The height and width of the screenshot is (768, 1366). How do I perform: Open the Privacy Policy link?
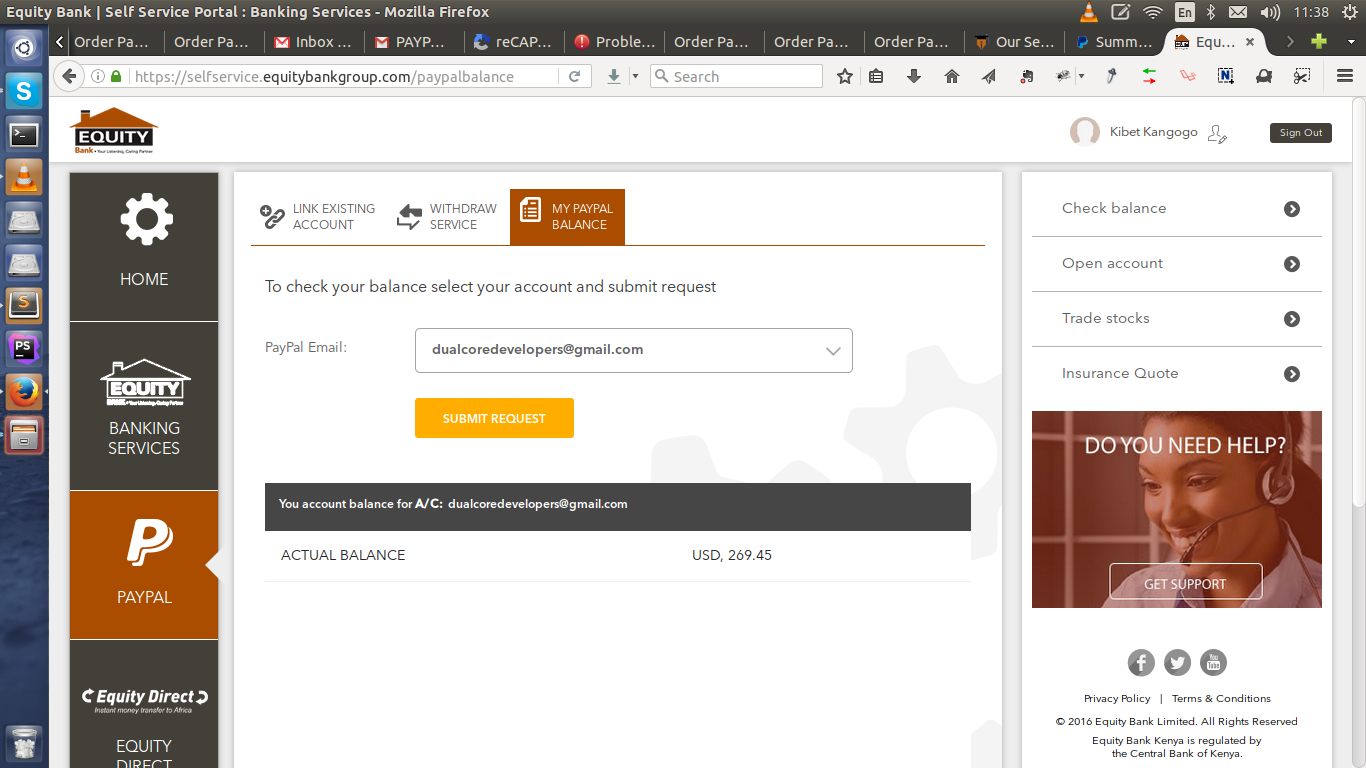[x=1117, y=698]
